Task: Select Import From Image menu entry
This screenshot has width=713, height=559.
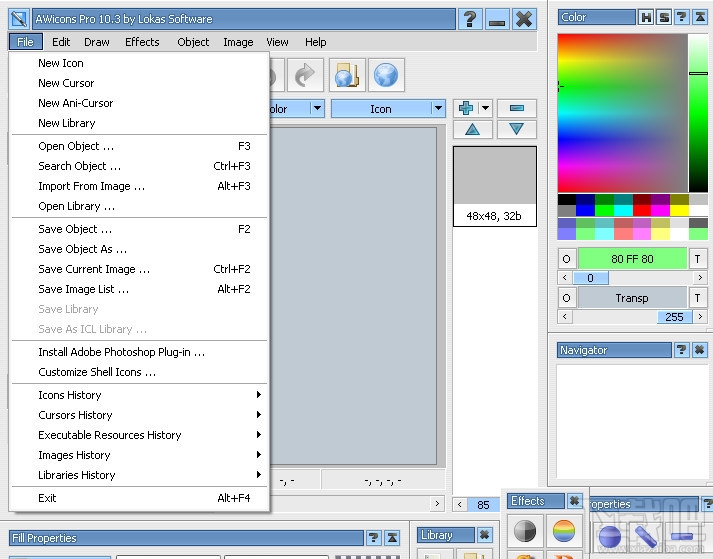Action: (x=139, y=186)
